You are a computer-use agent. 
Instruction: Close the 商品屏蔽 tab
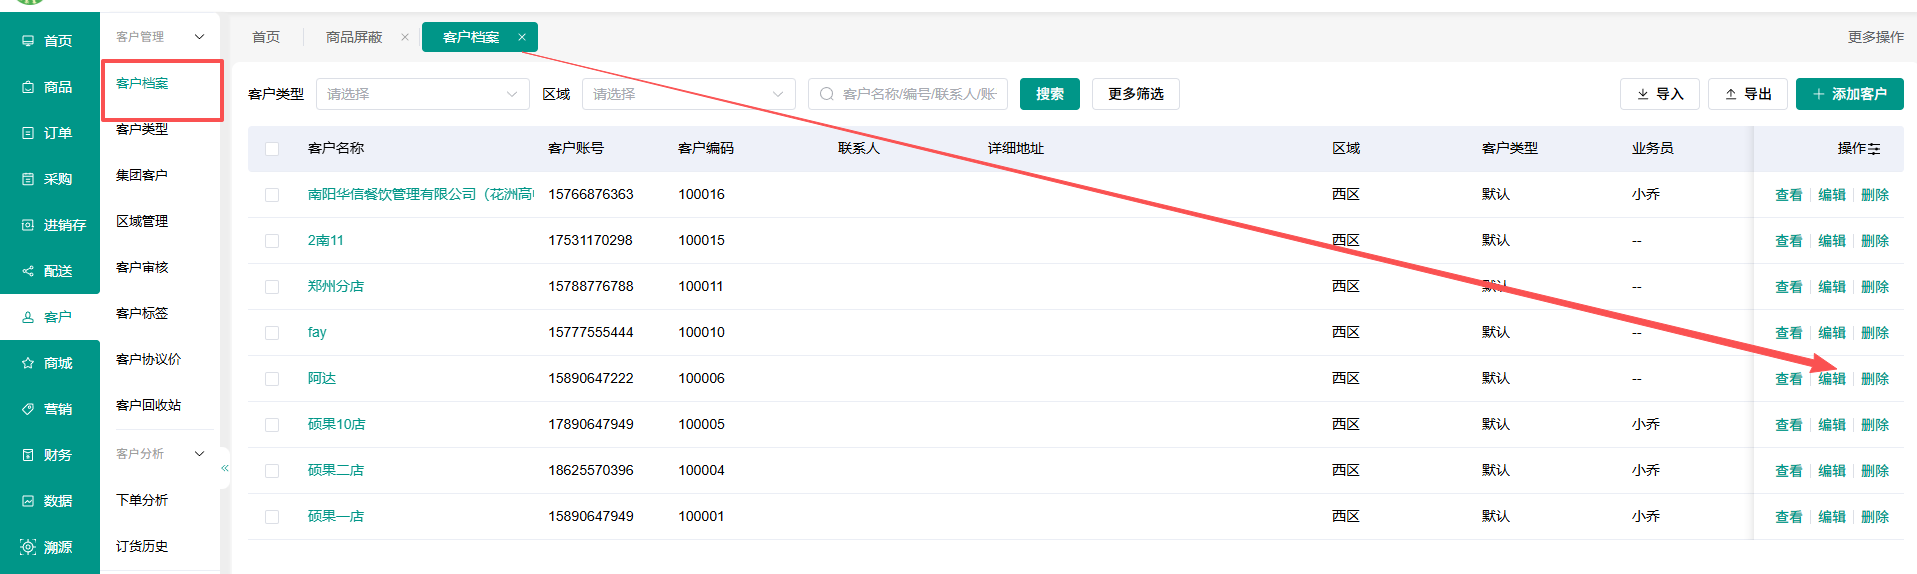point(405,37)
